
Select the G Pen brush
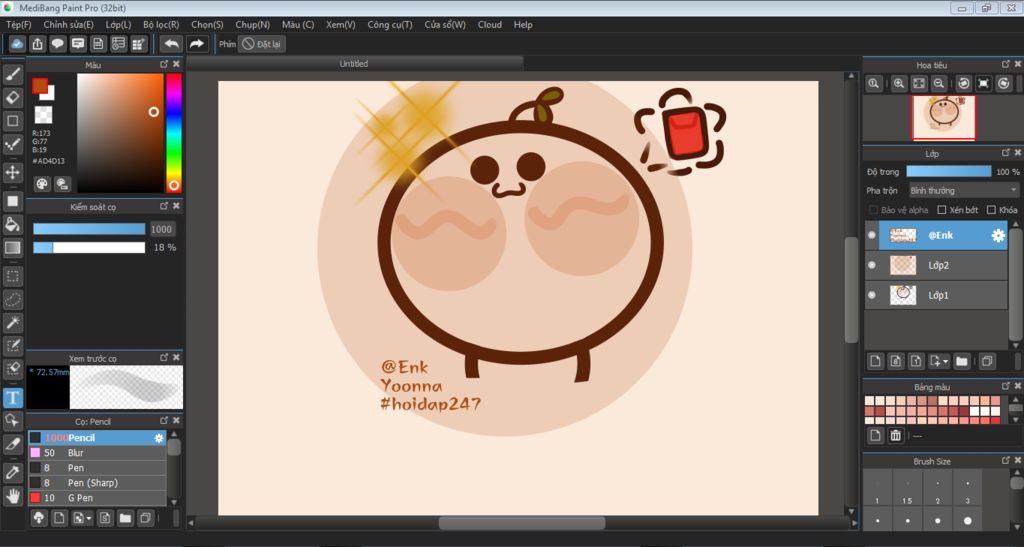[x=97, y=498]
